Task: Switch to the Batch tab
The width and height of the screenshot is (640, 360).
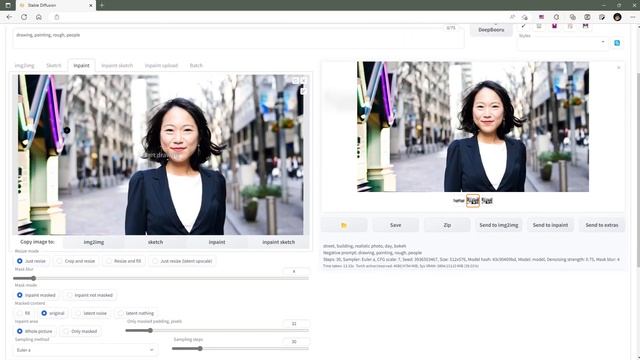Action: (196, 65)
